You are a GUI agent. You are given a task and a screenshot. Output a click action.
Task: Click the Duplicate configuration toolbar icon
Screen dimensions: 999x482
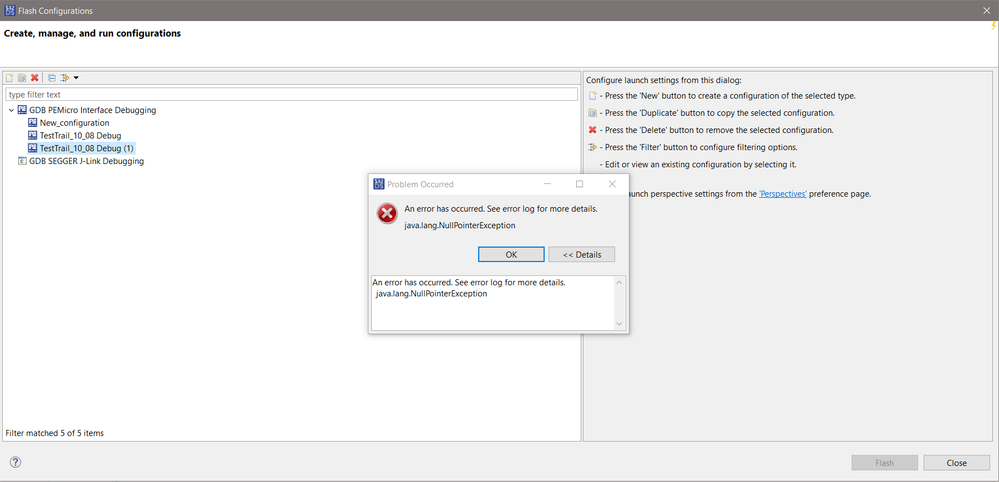[x=22, y=78]
